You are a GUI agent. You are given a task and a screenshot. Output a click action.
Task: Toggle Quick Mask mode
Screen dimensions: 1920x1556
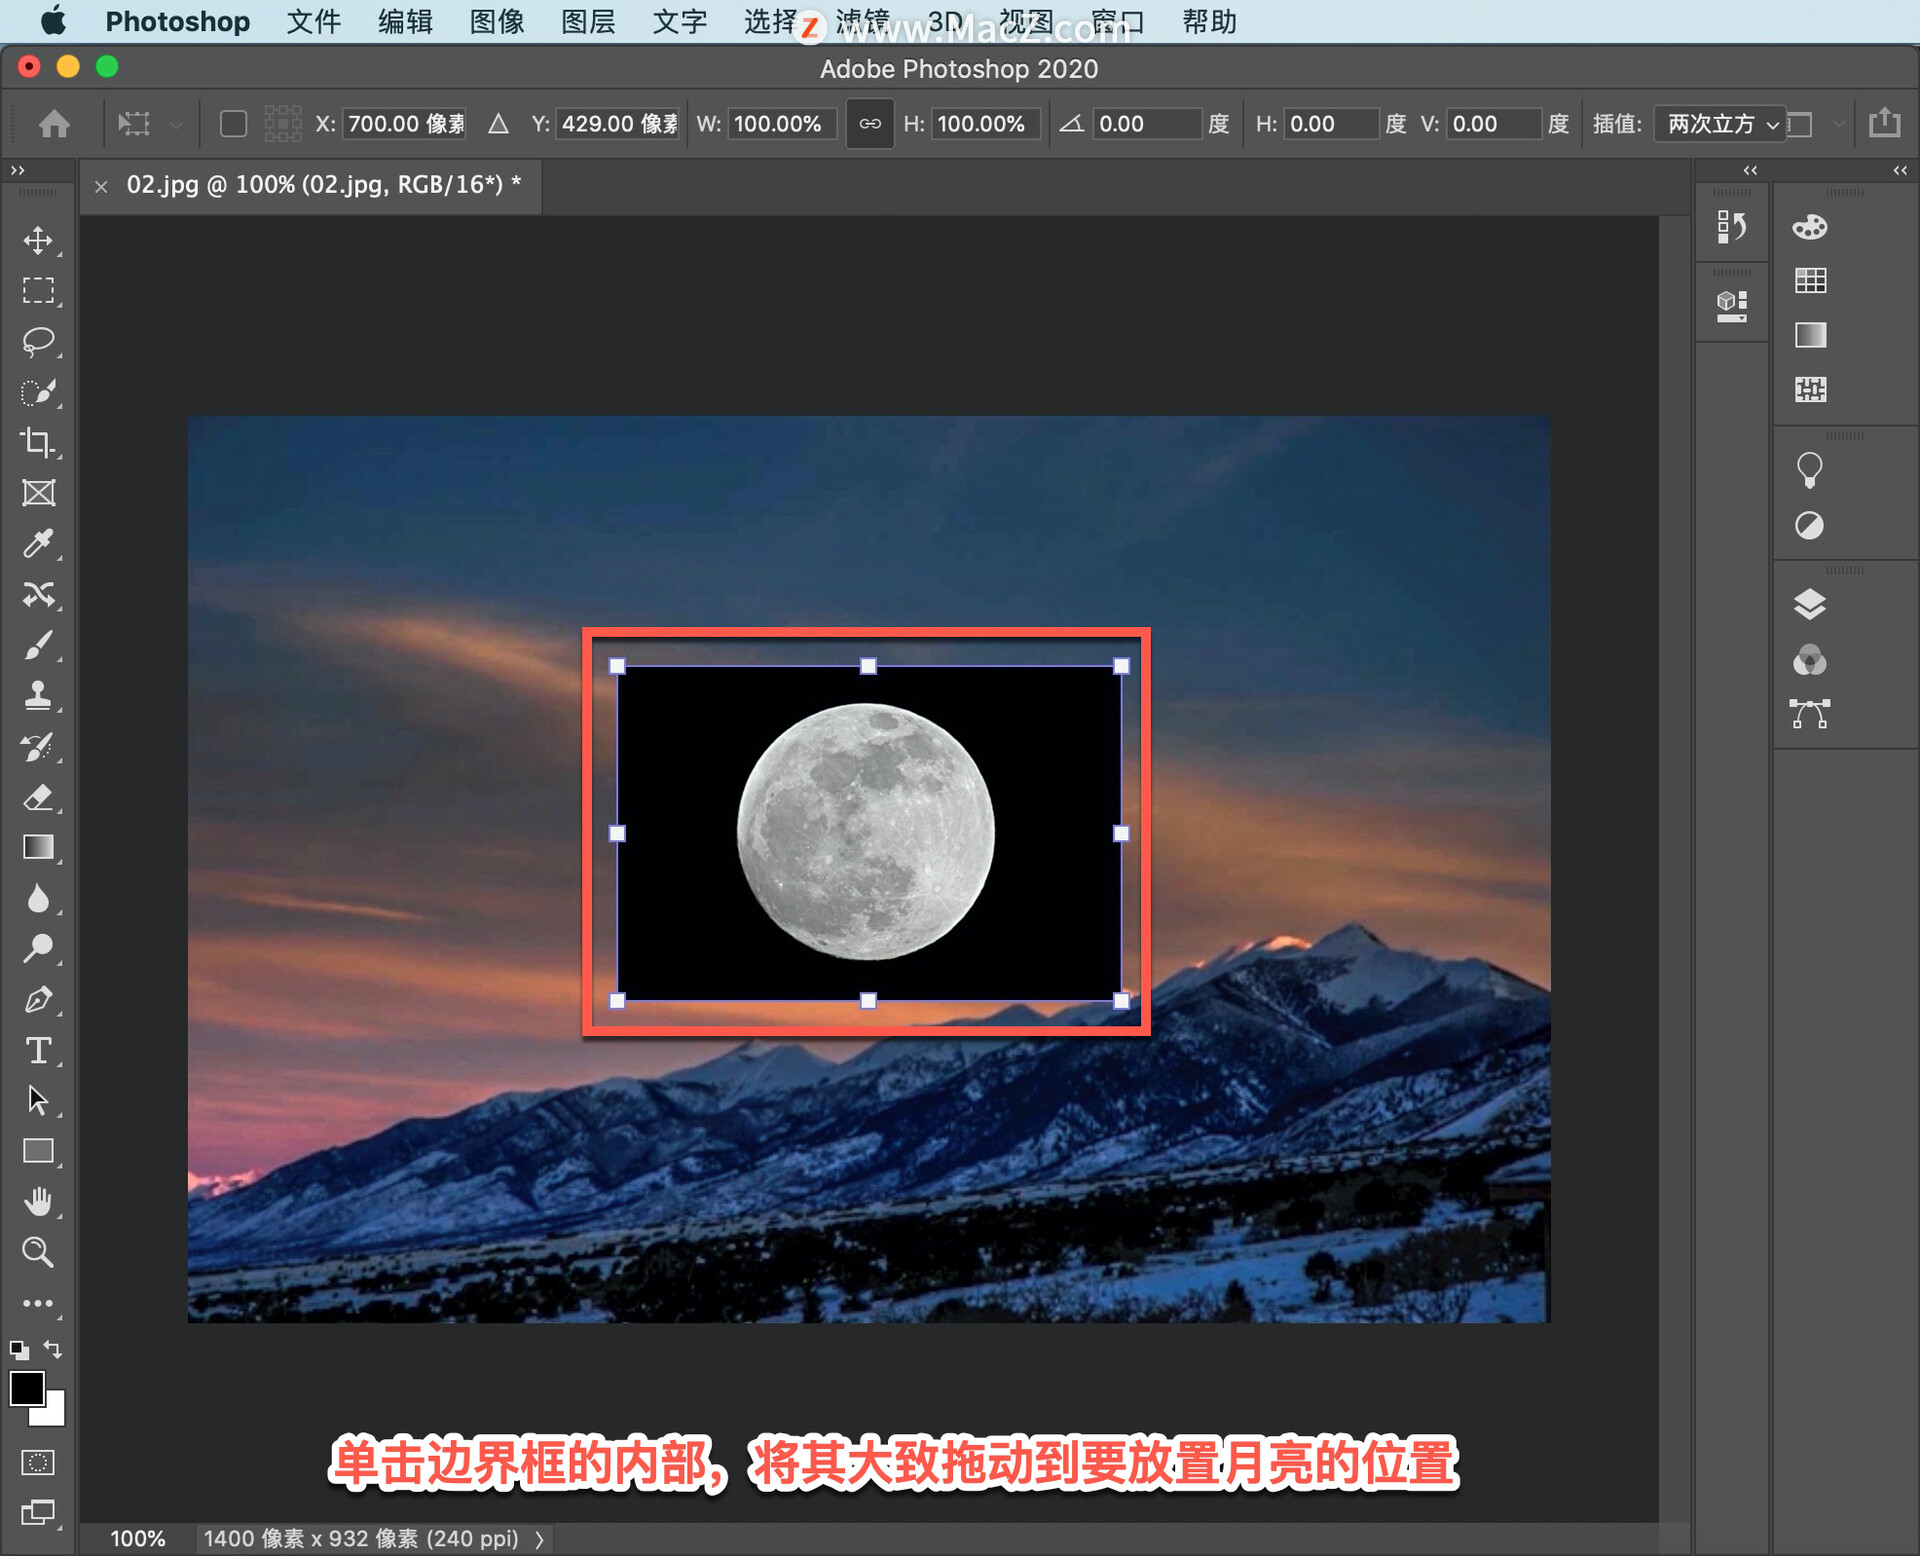click(x=38, y=1462)
